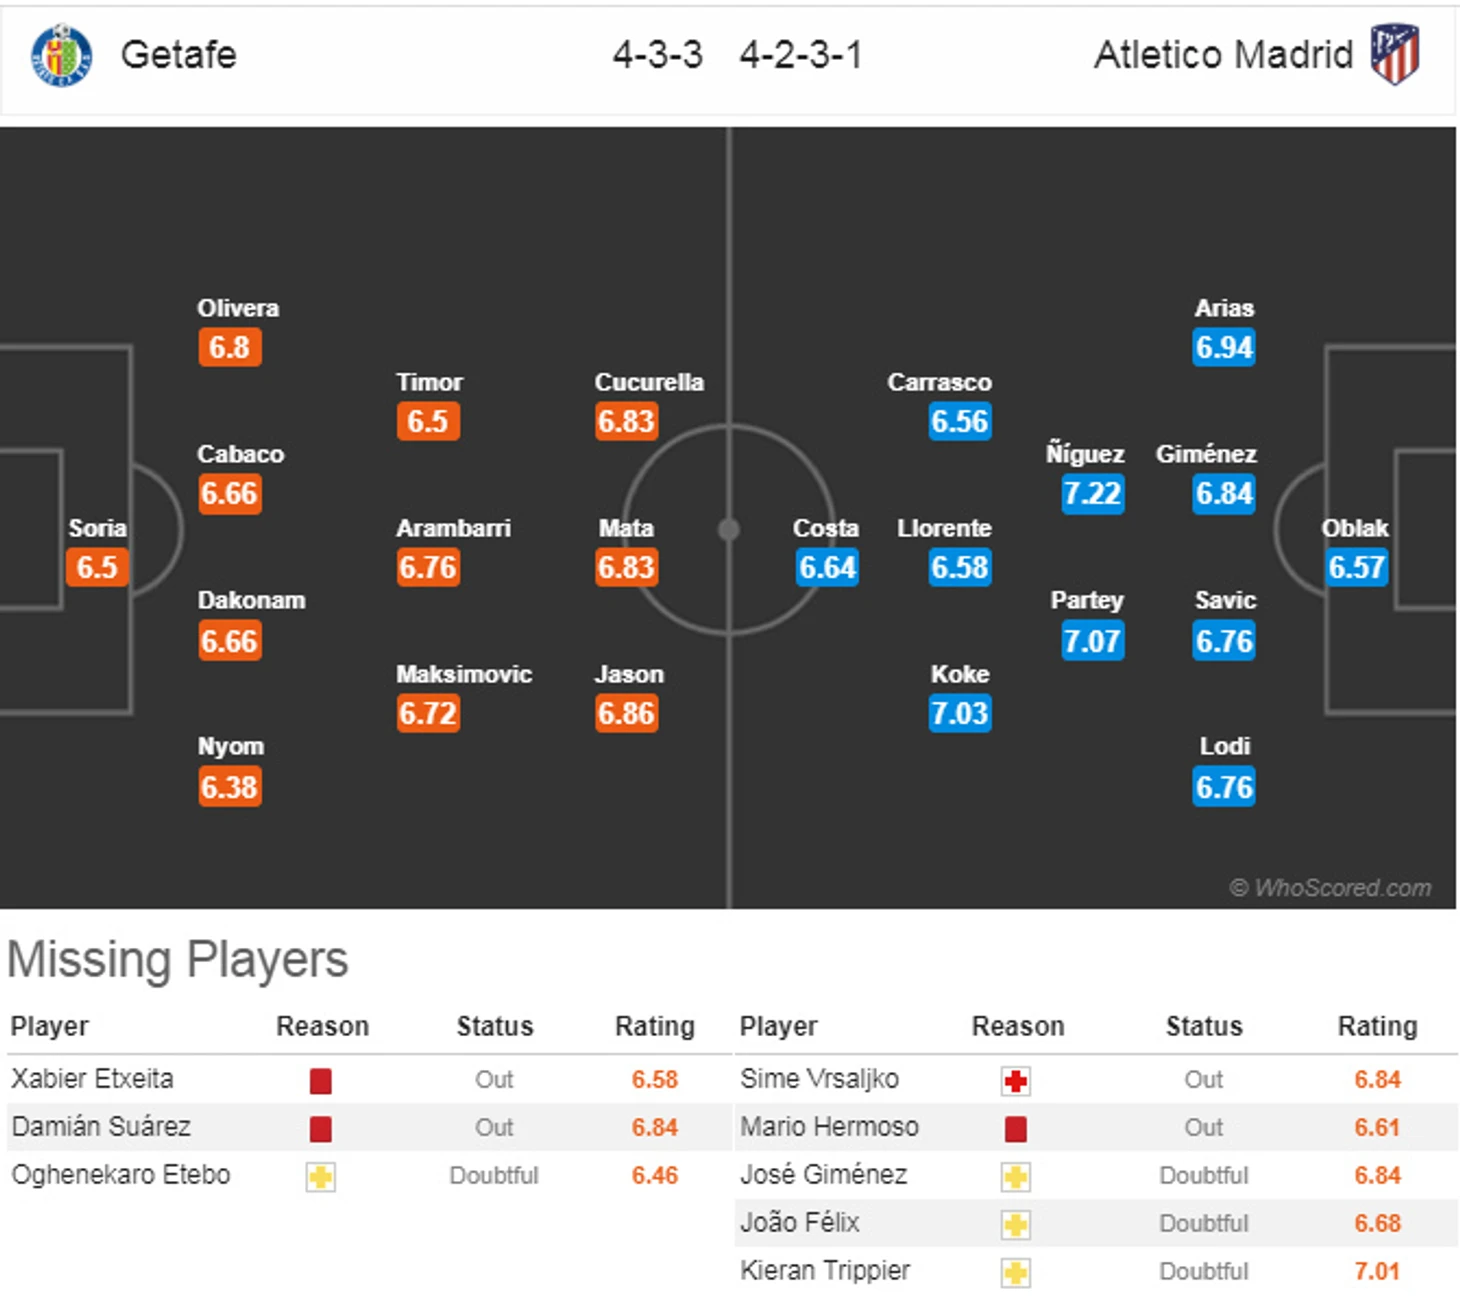Click Damián Suárez's red card icon

pos(320,1129)
